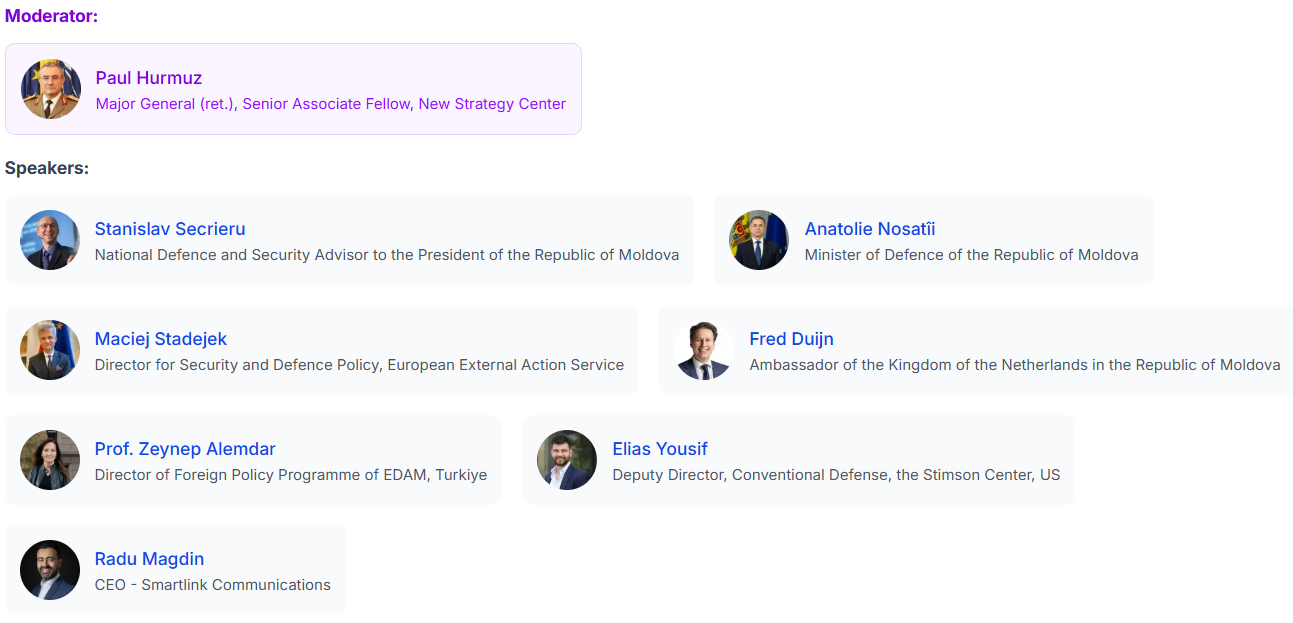Open the Fred Duijn name link
The width and height of the screenshot is (1293, 623).
[791, 339]
